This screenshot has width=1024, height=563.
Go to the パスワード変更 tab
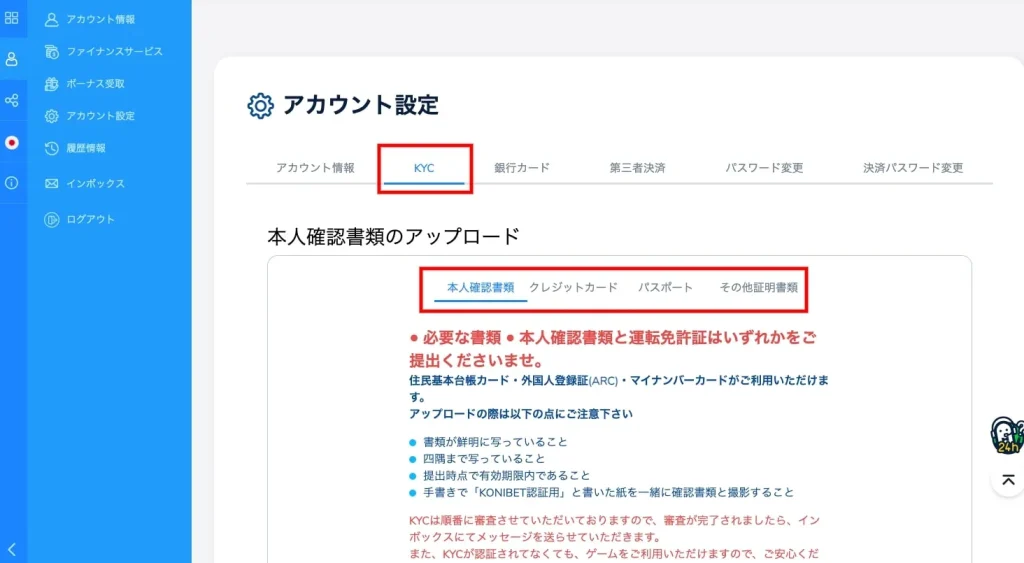point(764,168)
